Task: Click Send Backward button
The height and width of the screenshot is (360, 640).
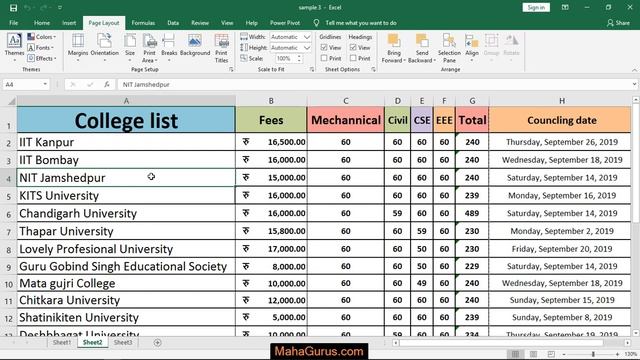Action: click(x=422, y=48)
